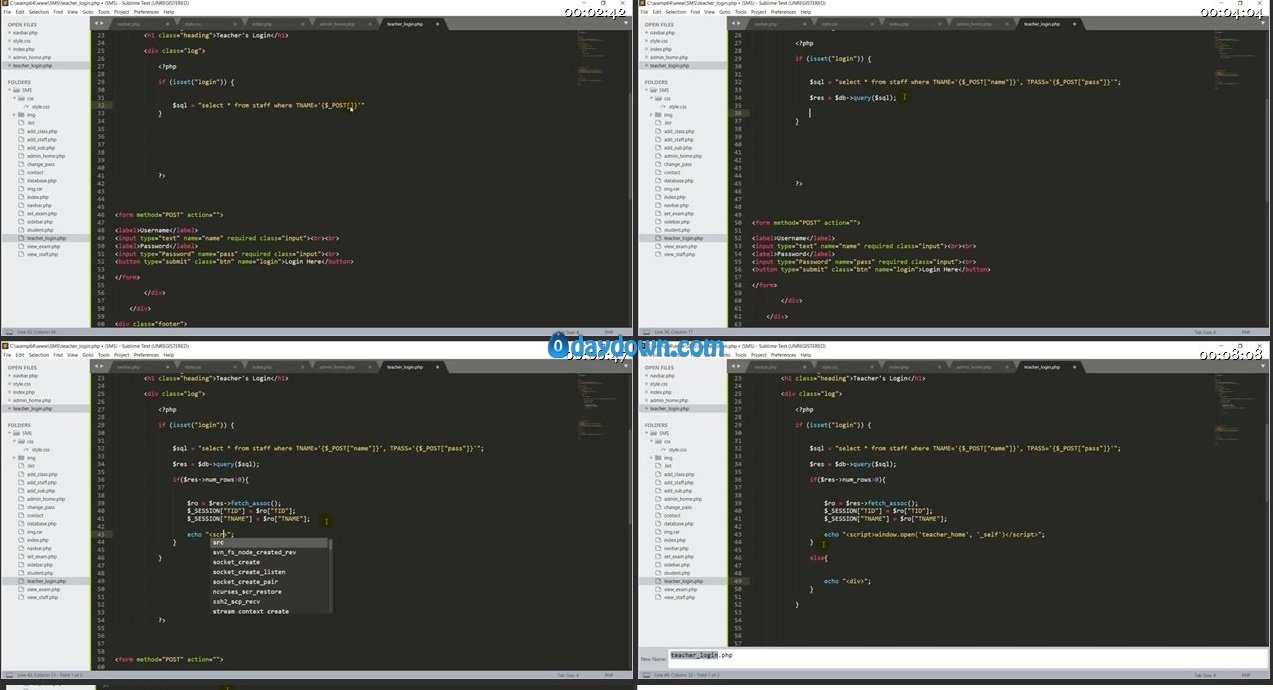Click the css folder icon in autocomplete window

tap(22, 441)
